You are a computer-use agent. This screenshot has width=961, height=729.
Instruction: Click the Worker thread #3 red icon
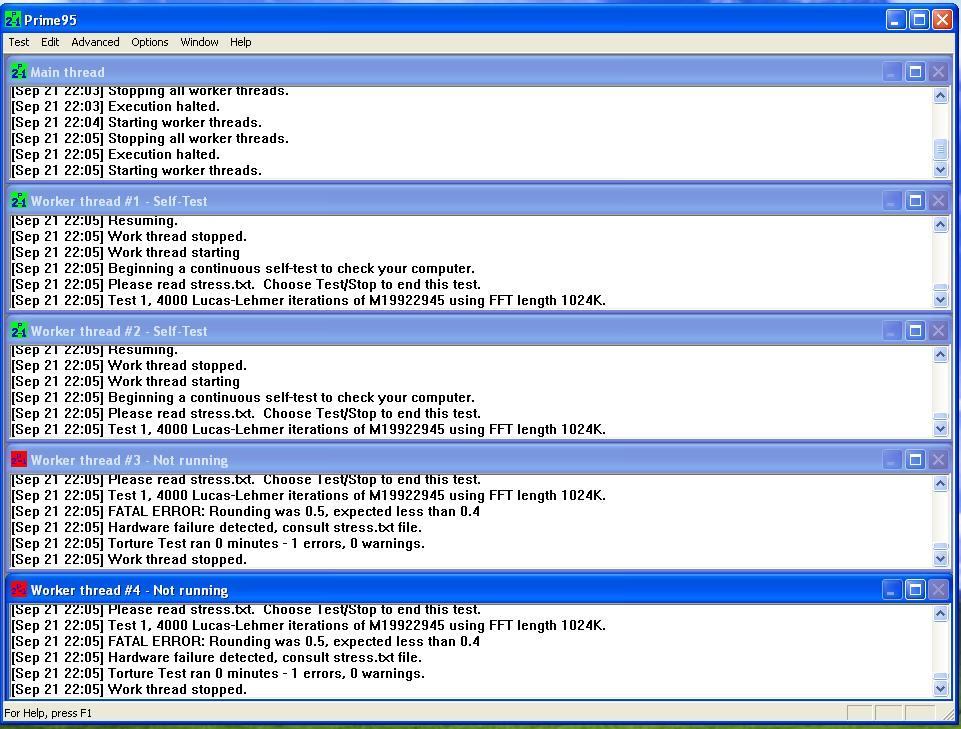pos(18,460)
